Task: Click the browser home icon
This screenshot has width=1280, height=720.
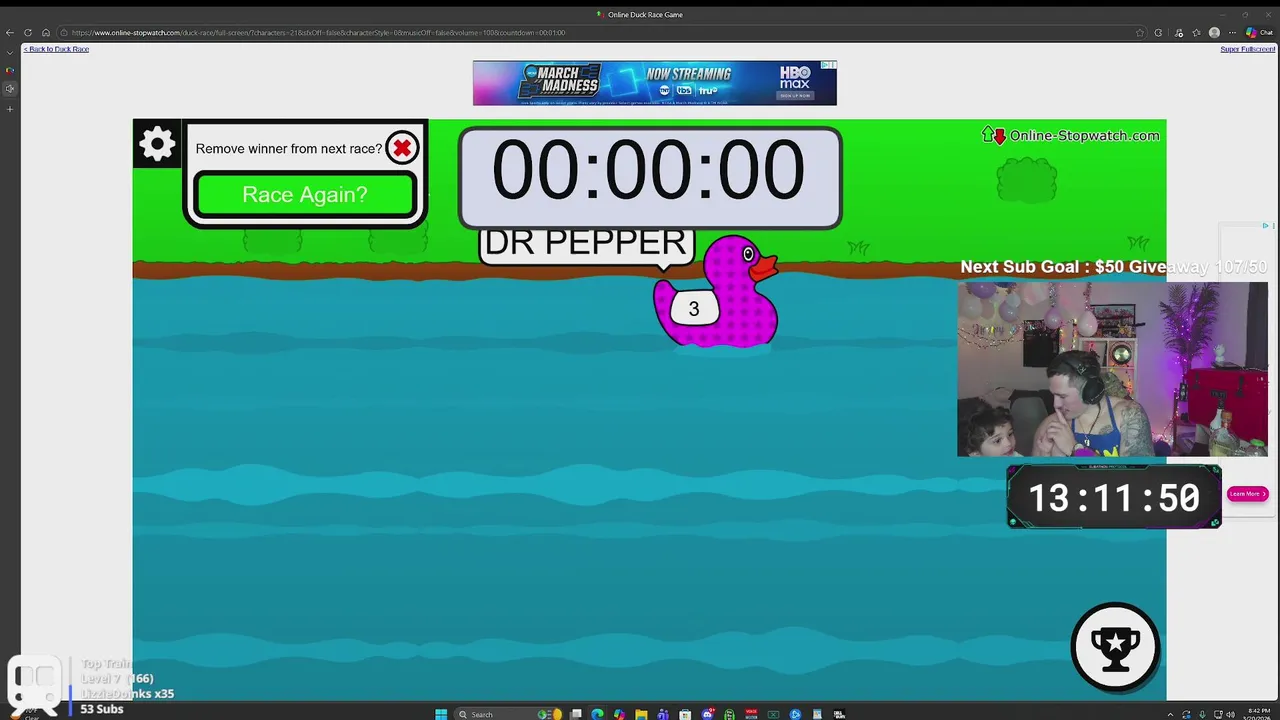Action: [x=45, y=32]
